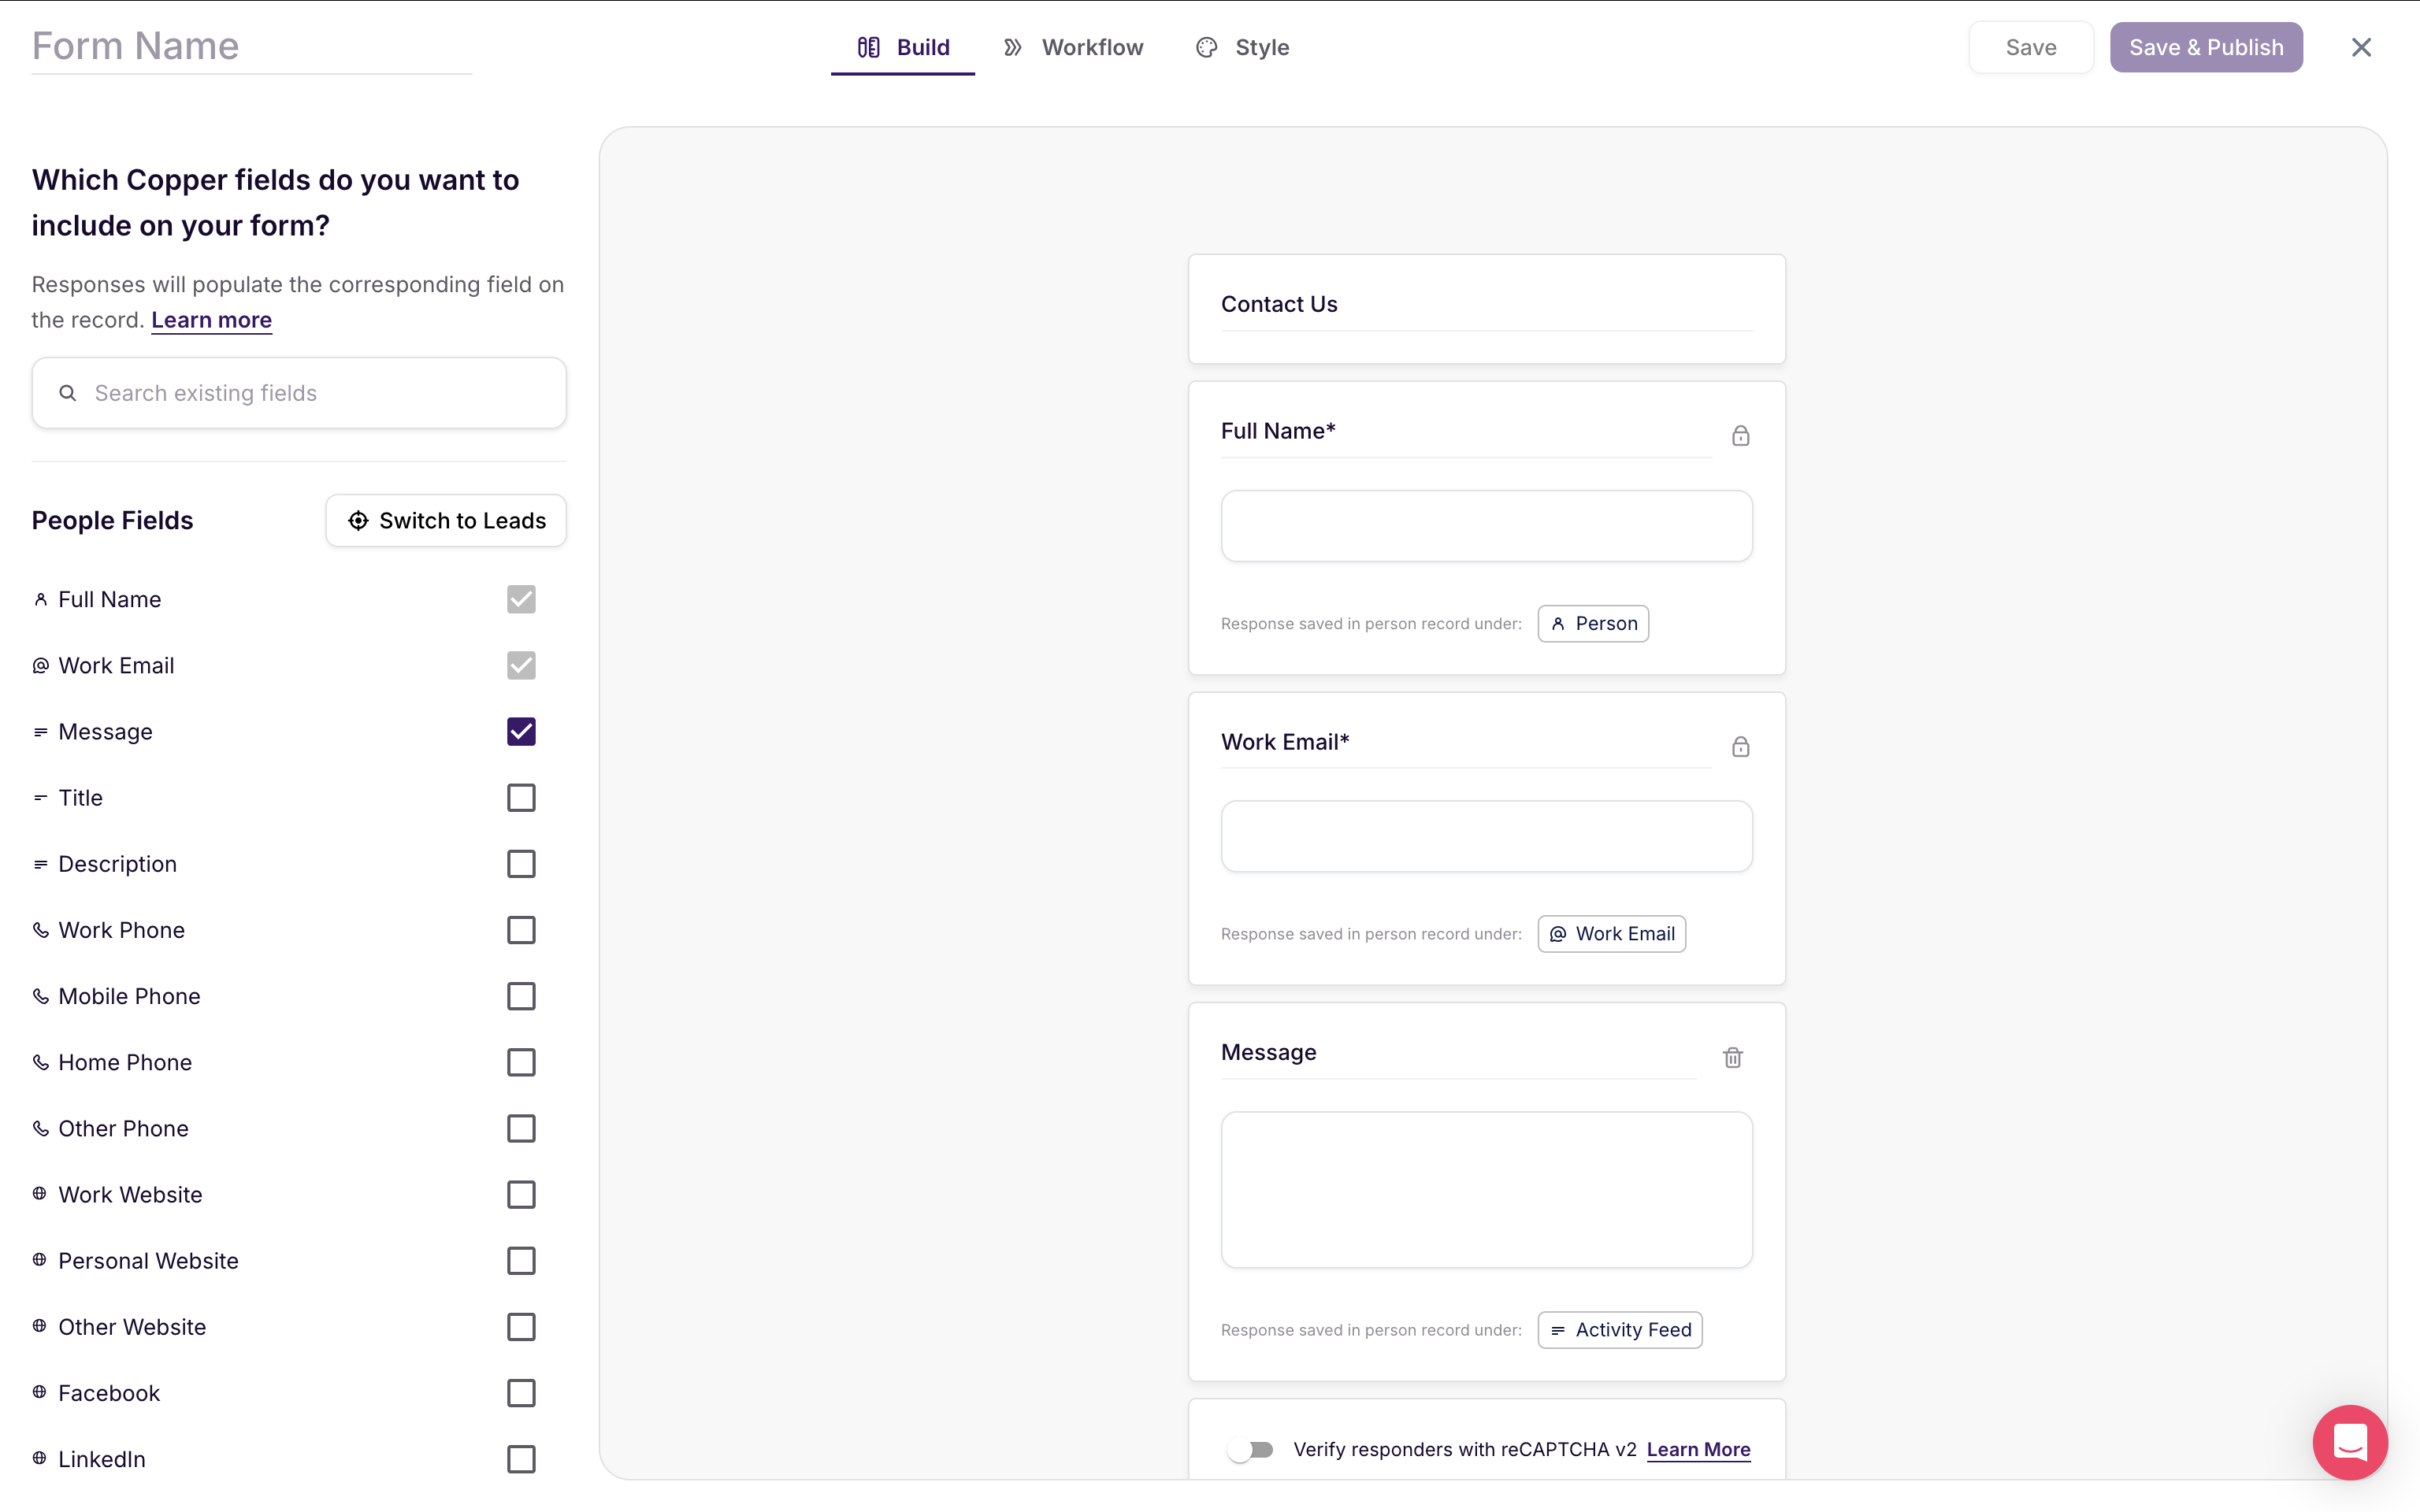This screenshot has width=2420, height=1512.
Task: Tick the Other Phone checkbox
Action: 521,1128
